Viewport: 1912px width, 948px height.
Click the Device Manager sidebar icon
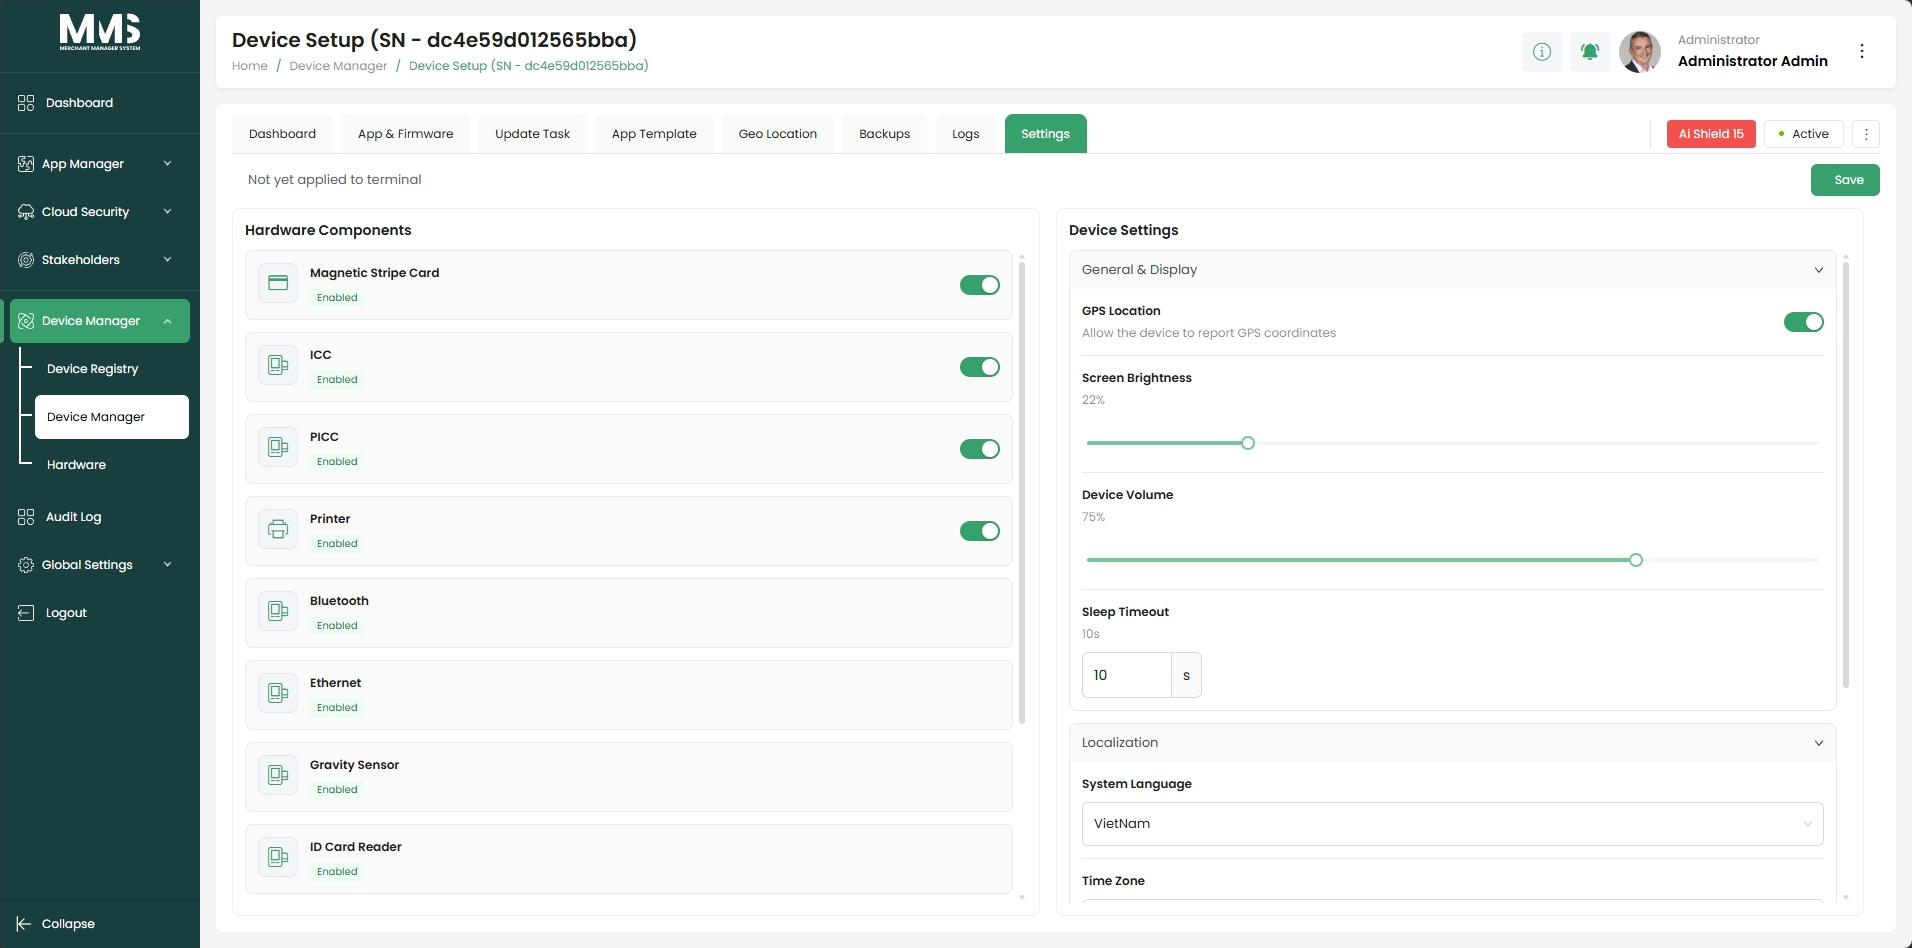click(x=26, y=321)
